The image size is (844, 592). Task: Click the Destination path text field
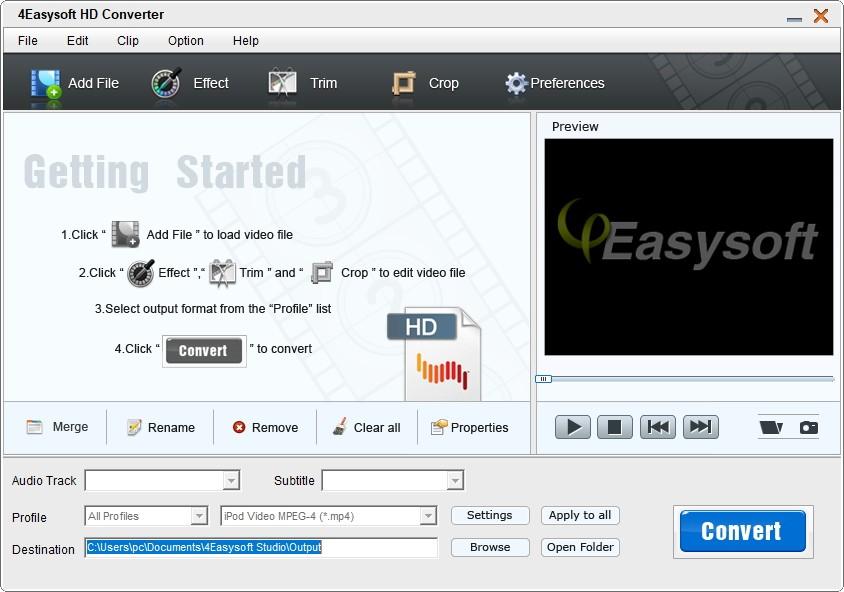(x=261, y=548)
